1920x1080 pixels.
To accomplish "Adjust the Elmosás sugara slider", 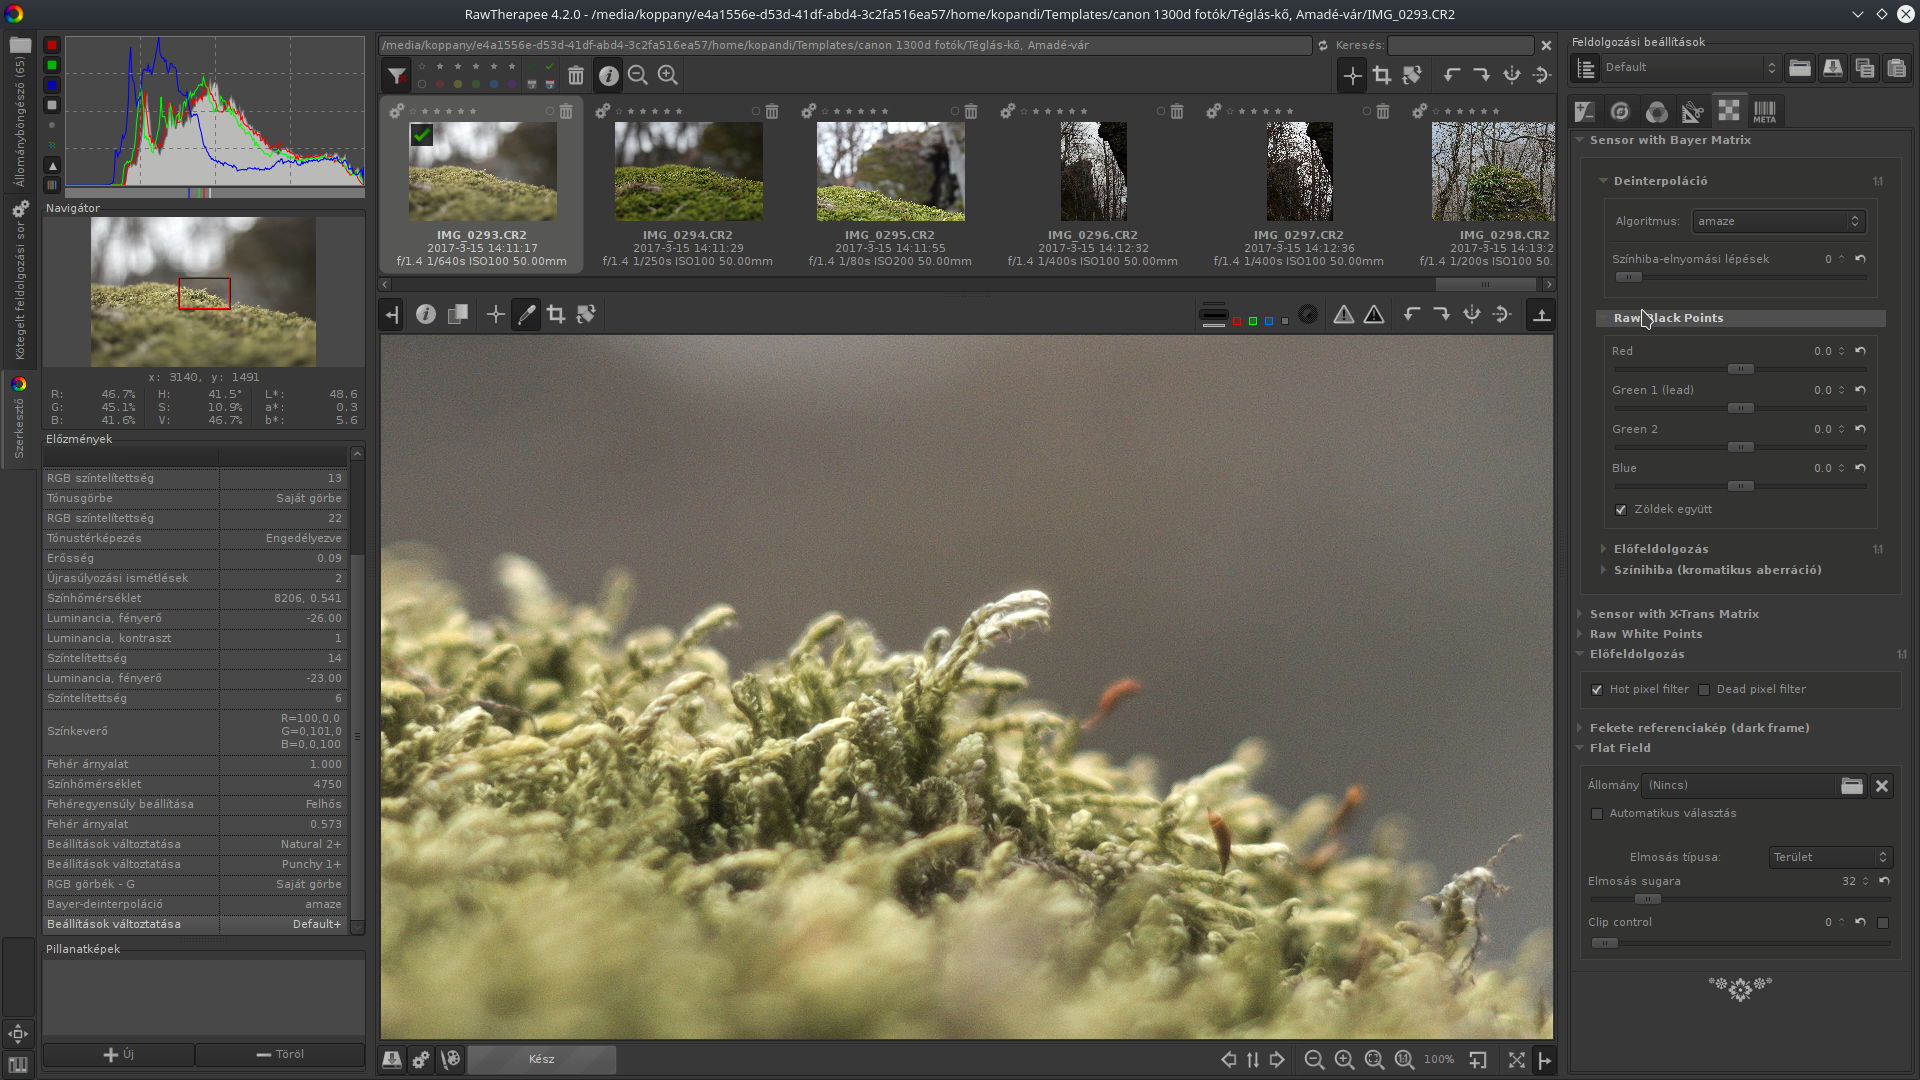I will pos(1740,899).
